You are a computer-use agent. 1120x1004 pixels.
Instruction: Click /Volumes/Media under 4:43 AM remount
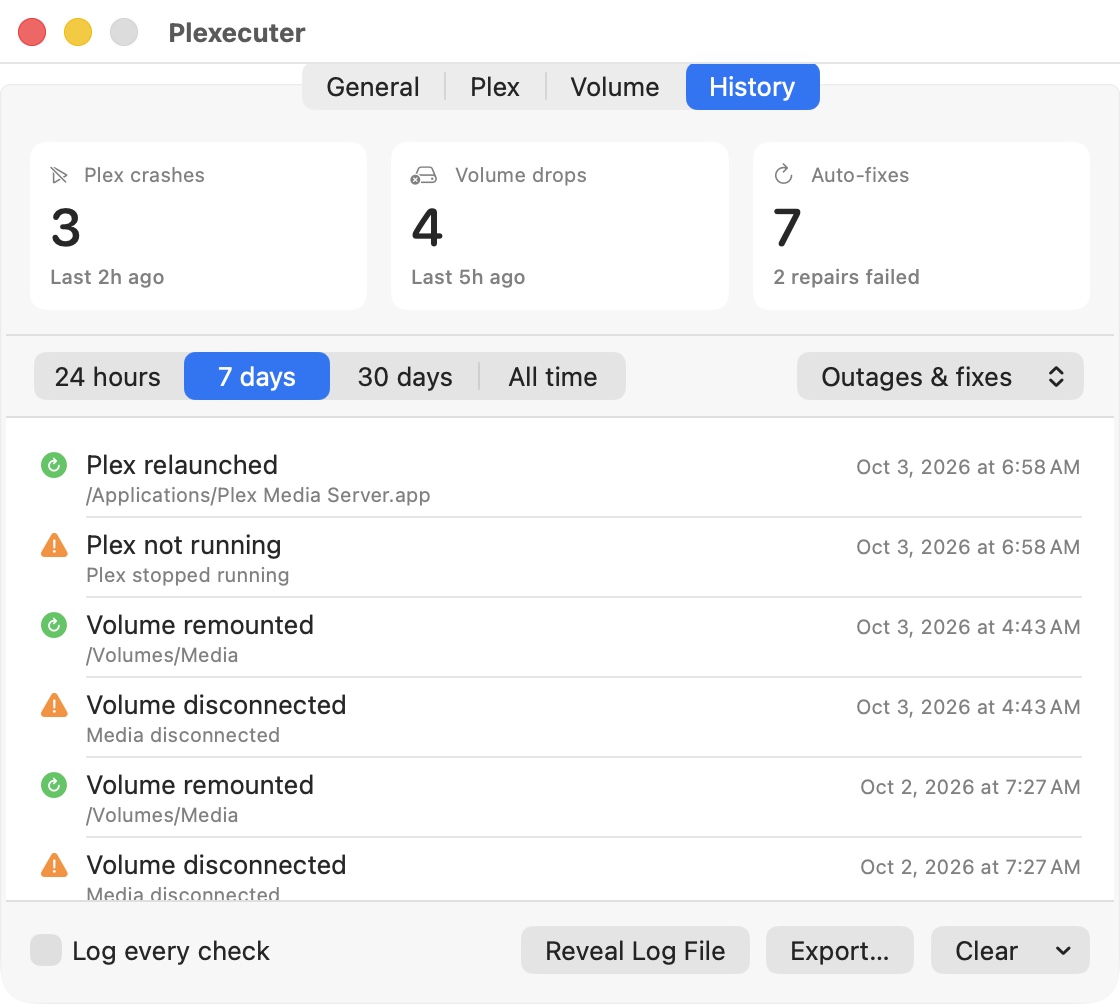click(162, 655)
